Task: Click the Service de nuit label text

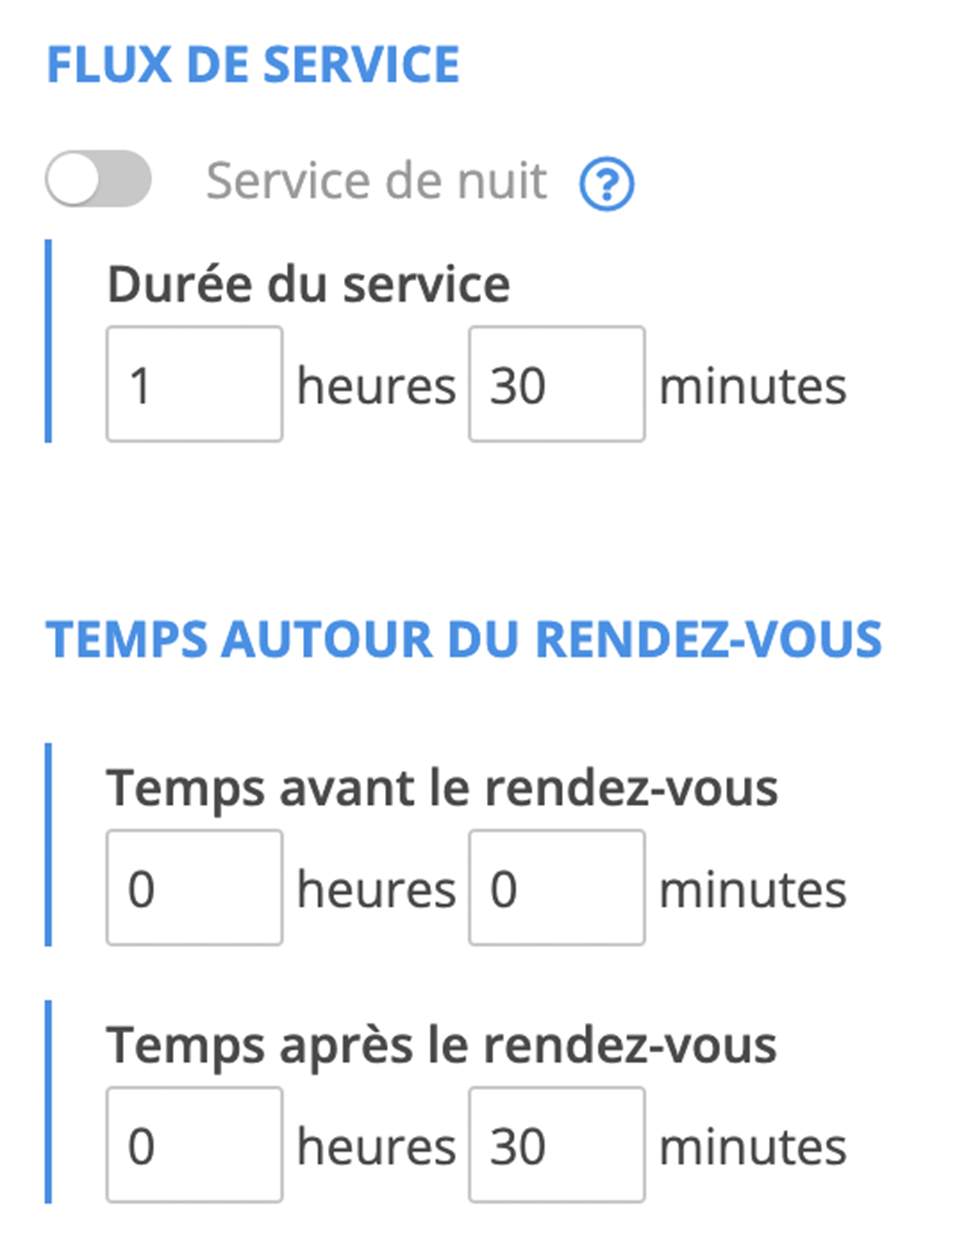Action: tap(377, 182)
